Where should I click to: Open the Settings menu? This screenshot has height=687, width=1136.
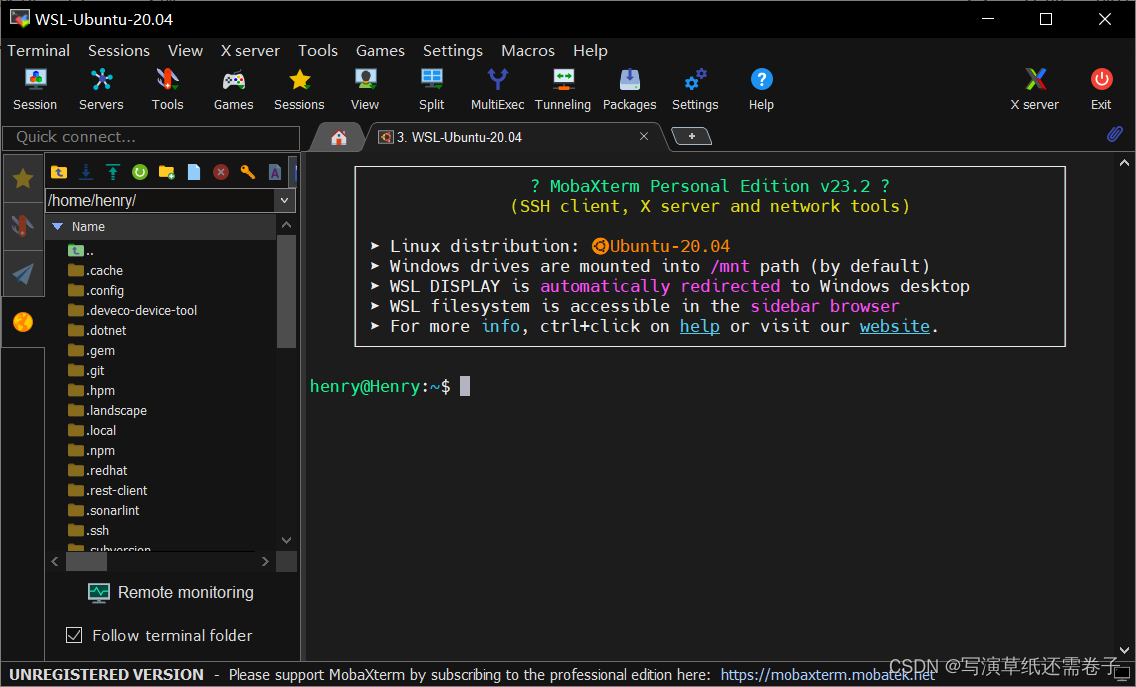click(x=453, y=51)
